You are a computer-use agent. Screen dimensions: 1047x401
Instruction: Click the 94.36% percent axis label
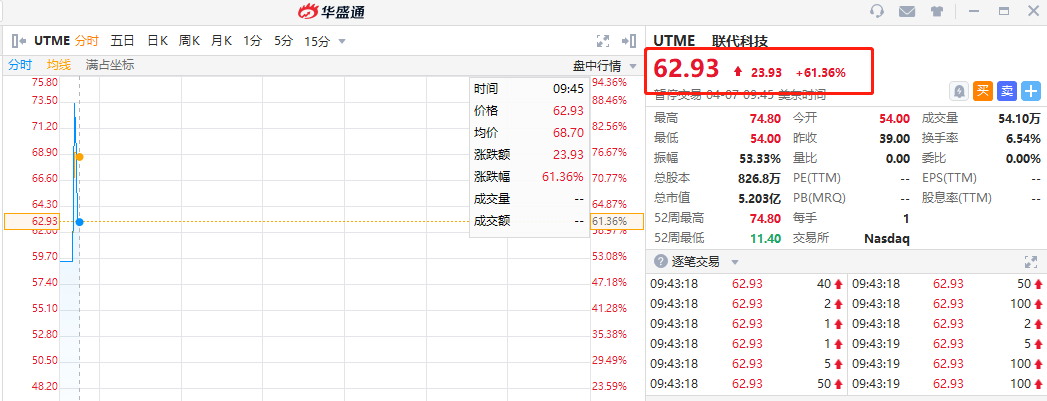tap(610, 82)
